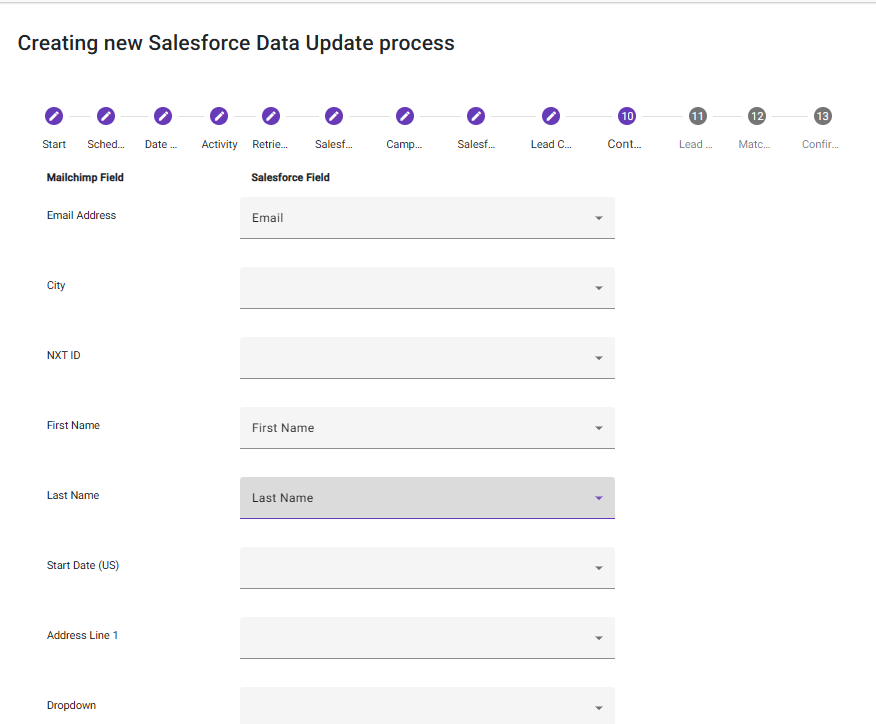Screen dimensions: 876x724
Task: Go to the Sched... step pencil icon
Action: (106, 116)
